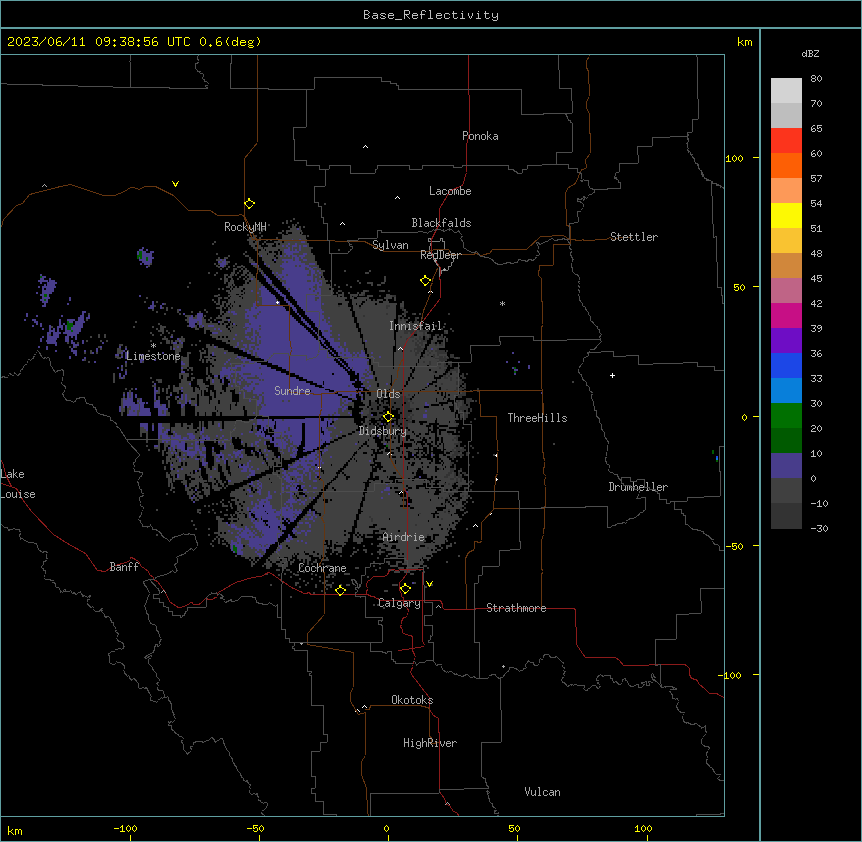
Task: Click the Ponoka city label
Action: click(x=480, y=136)
